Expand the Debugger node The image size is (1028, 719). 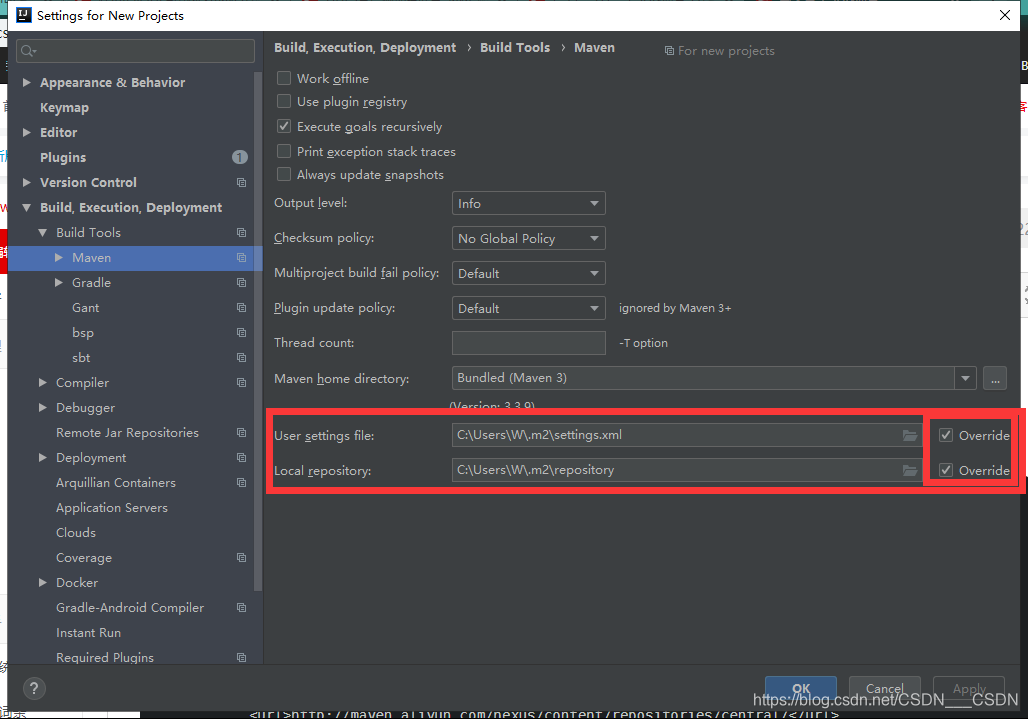click(43, 407)
